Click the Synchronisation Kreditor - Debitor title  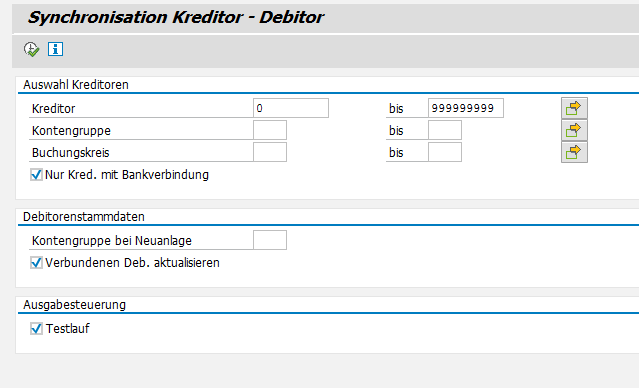pyautogui.click(x=176, y=18)
